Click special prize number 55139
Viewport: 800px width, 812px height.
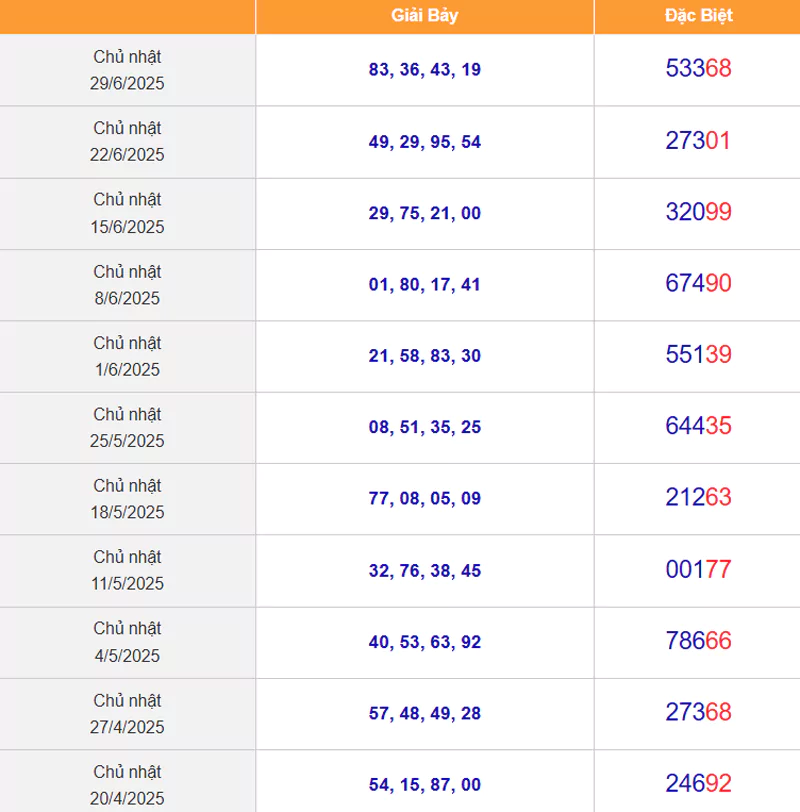[698, 355]
